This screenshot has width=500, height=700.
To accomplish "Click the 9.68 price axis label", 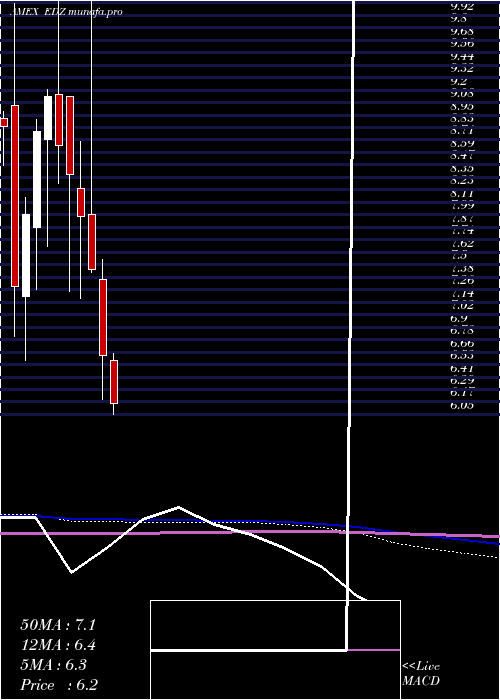I will point(462,32).
